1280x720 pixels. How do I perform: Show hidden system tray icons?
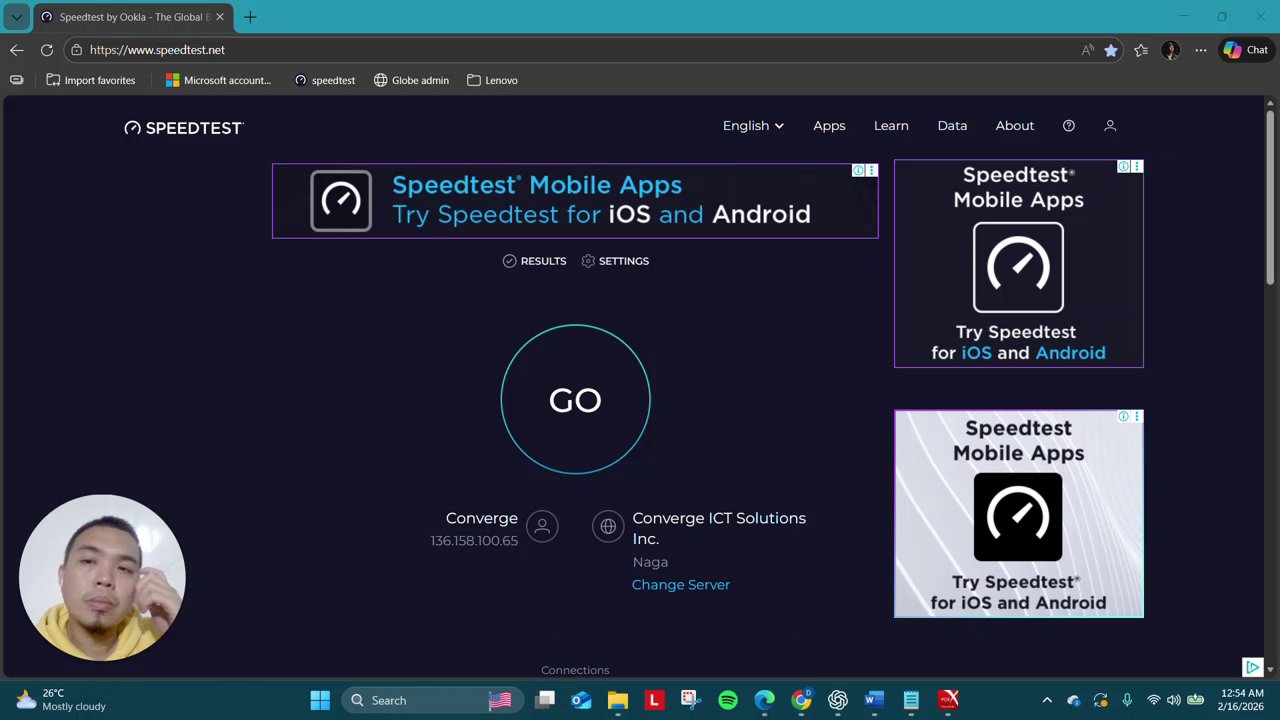(x=1047, y=700)
